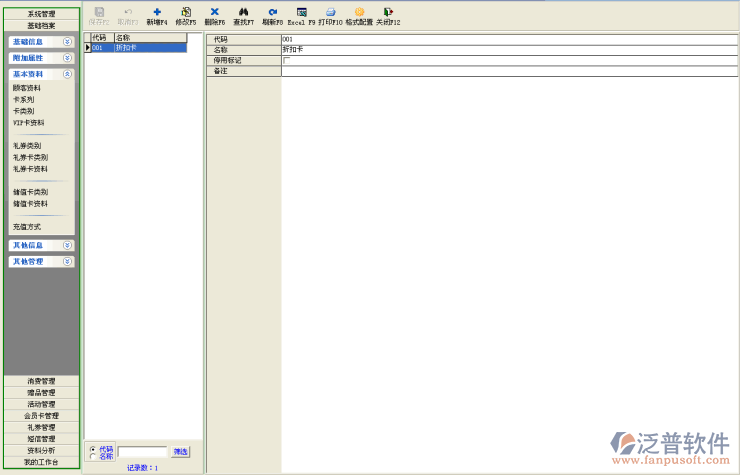Toggle the 停用标记 checkbox

tap(287, 60)
